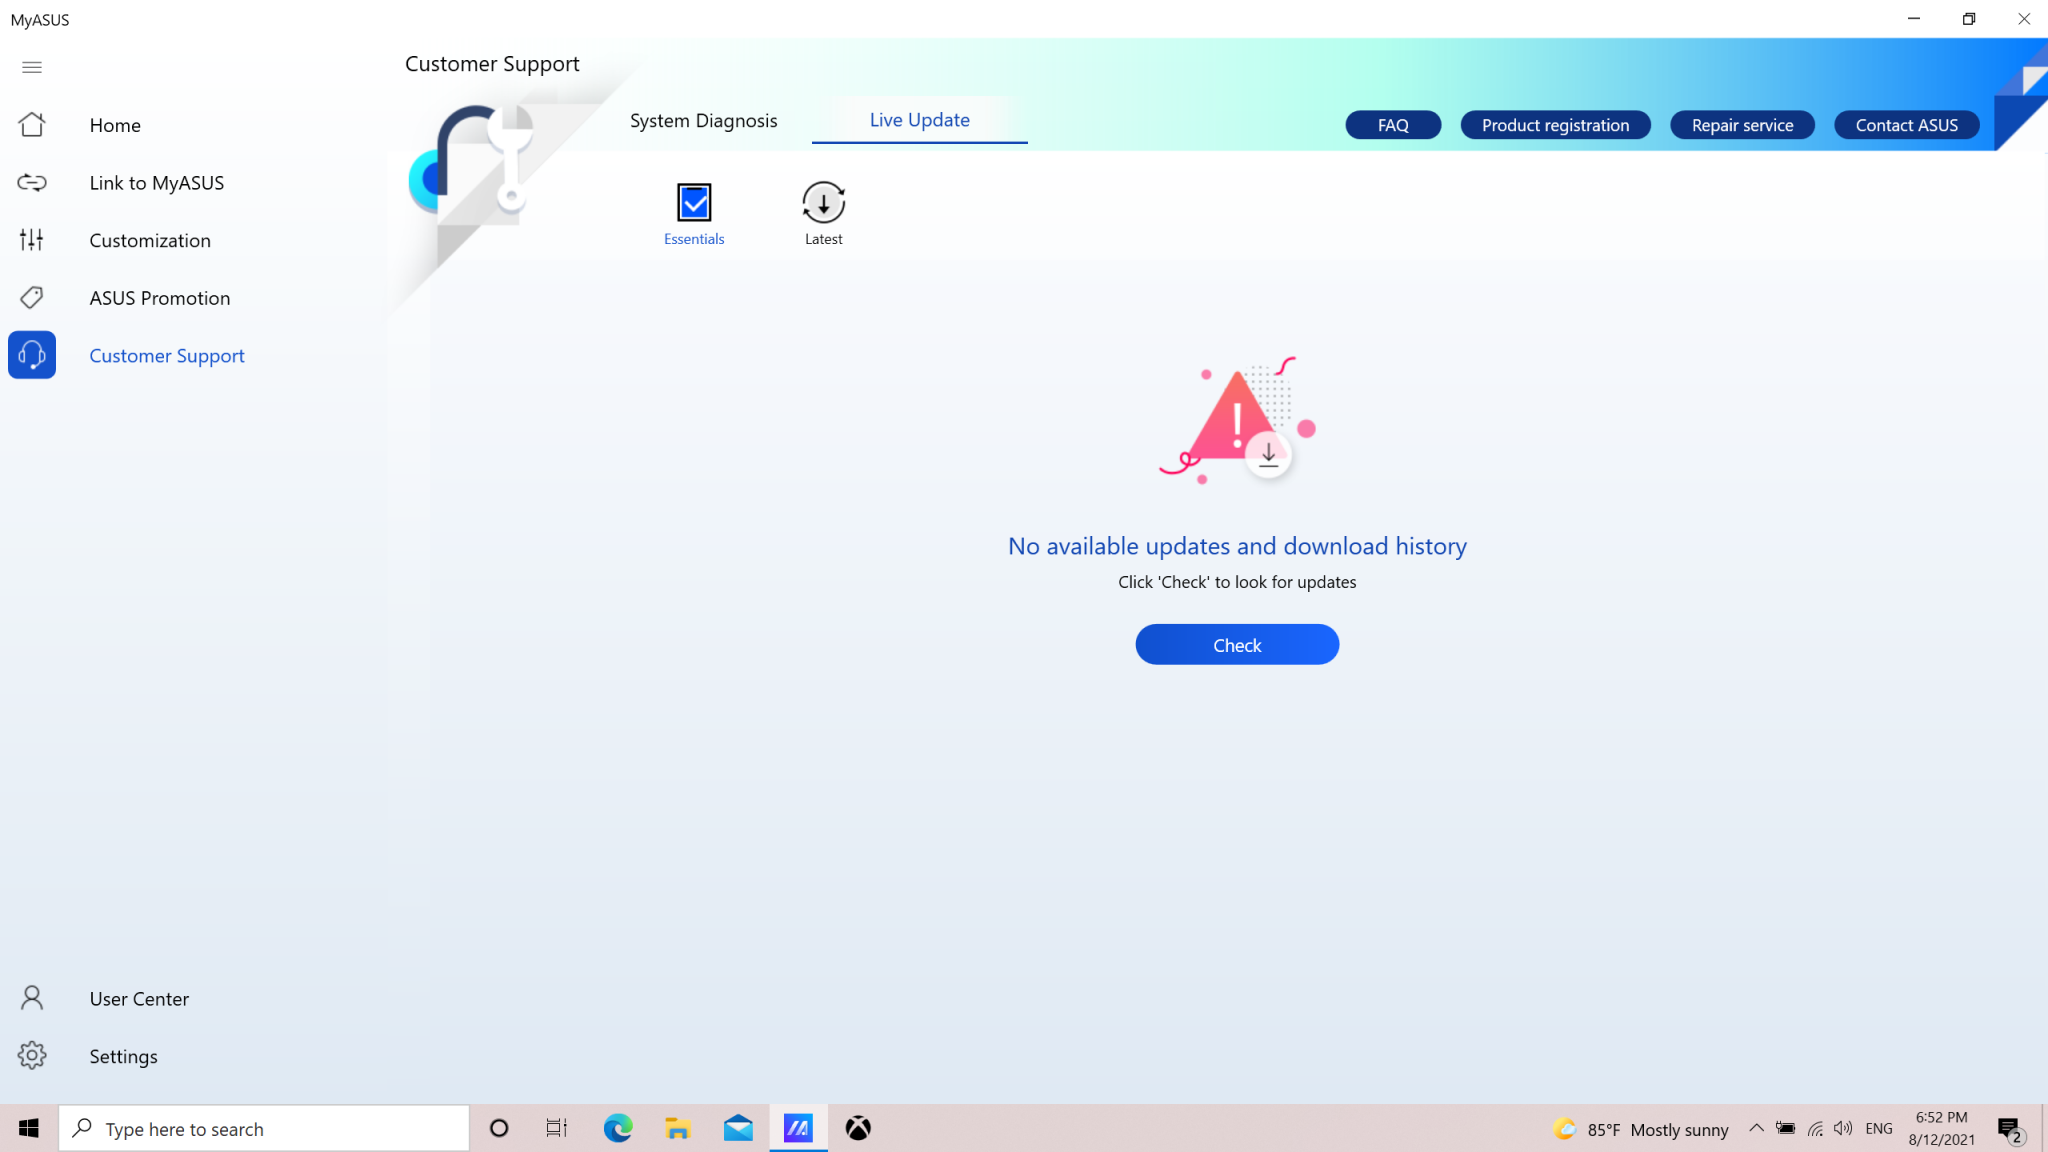This screenshot has height=1152, width=2048.
Task: Open the Customization menu item
Action: (150, 240)
